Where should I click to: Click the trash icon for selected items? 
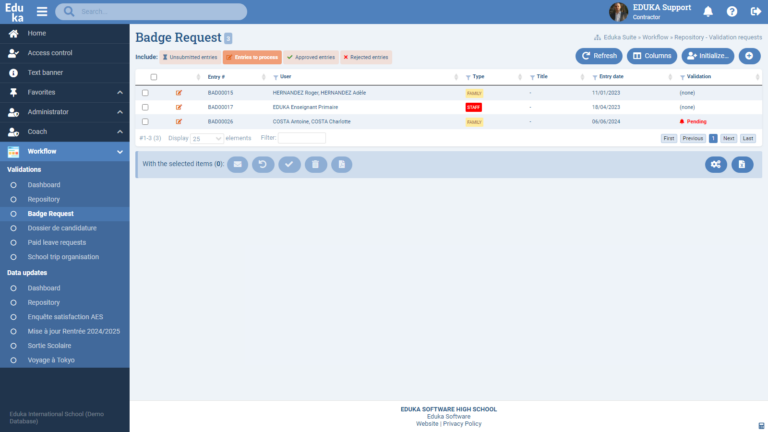click(x=315, y=163)
